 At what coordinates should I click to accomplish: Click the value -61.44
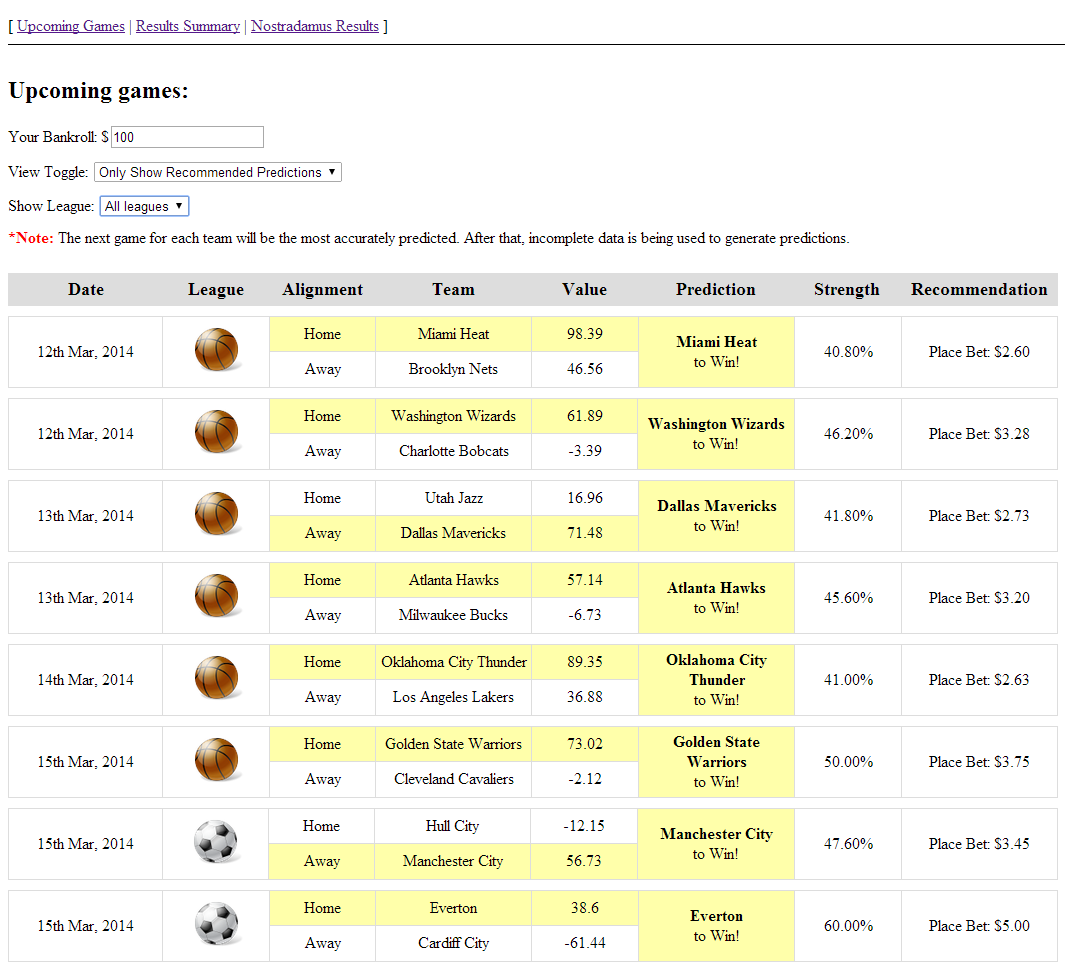point(585,944)
